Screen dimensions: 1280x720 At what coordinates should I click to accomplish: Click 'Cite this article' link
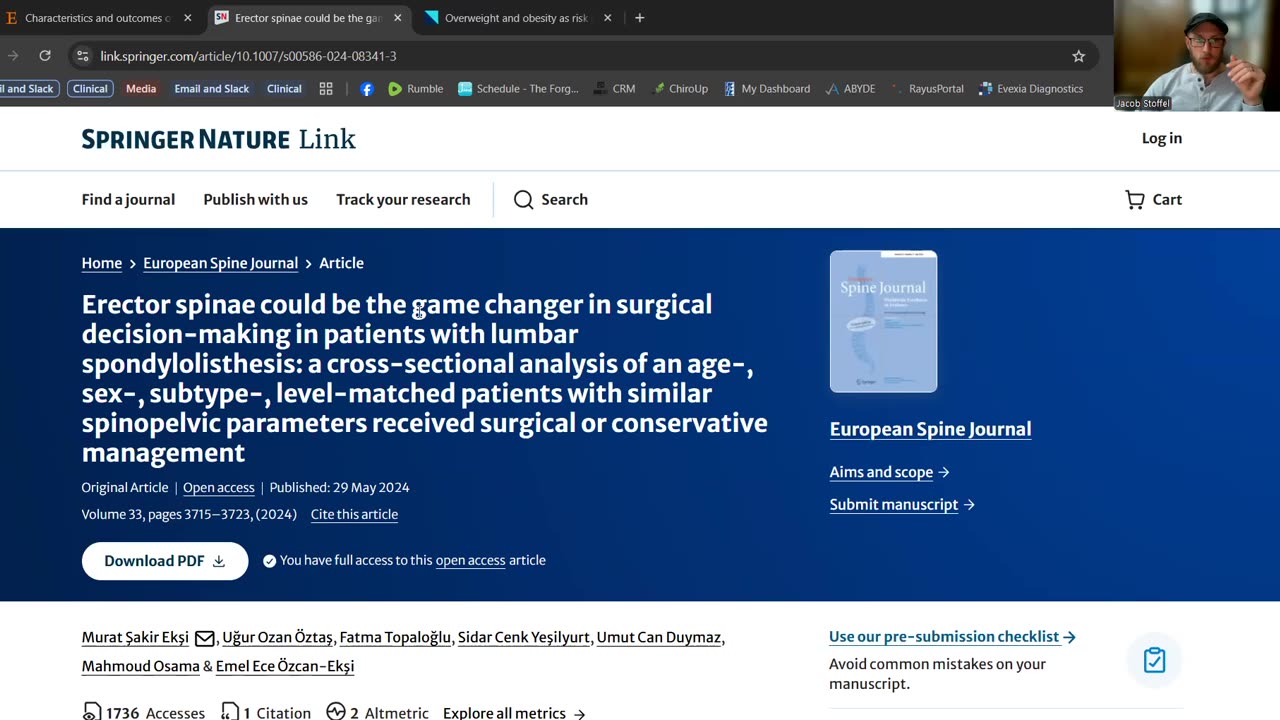point(354,514)
